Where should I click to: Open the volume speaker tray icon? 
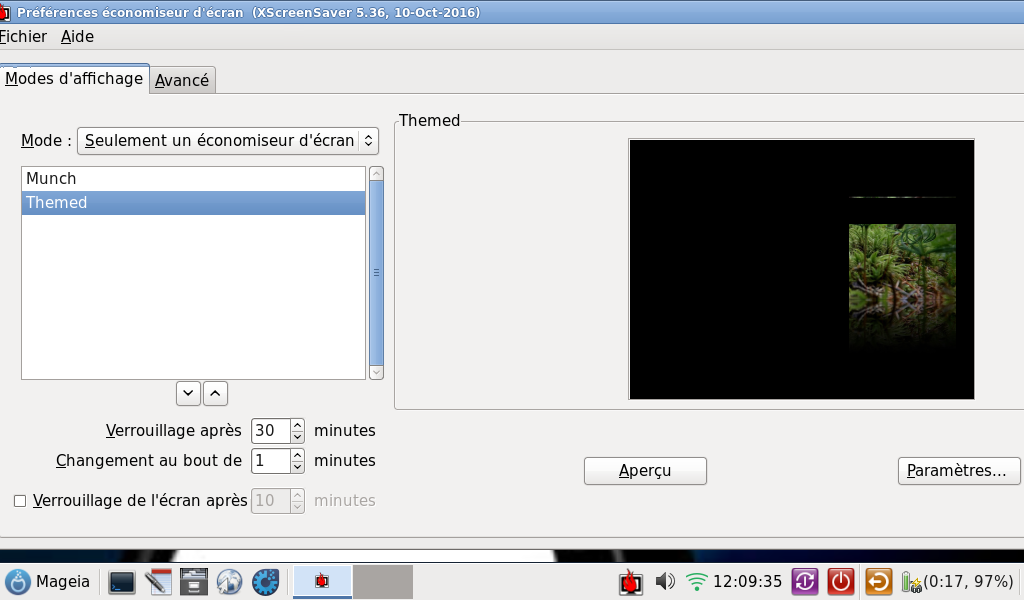(x=665, y=581)
